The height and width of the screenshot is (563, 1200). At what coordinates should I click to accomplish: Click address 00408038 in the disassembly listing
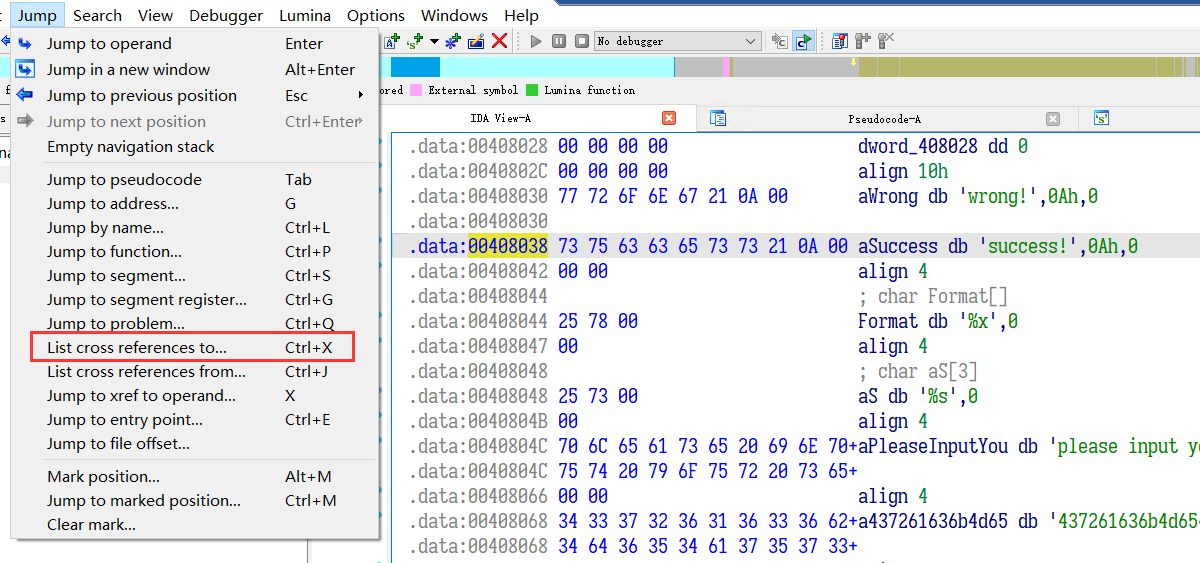(x=504, y=246)
